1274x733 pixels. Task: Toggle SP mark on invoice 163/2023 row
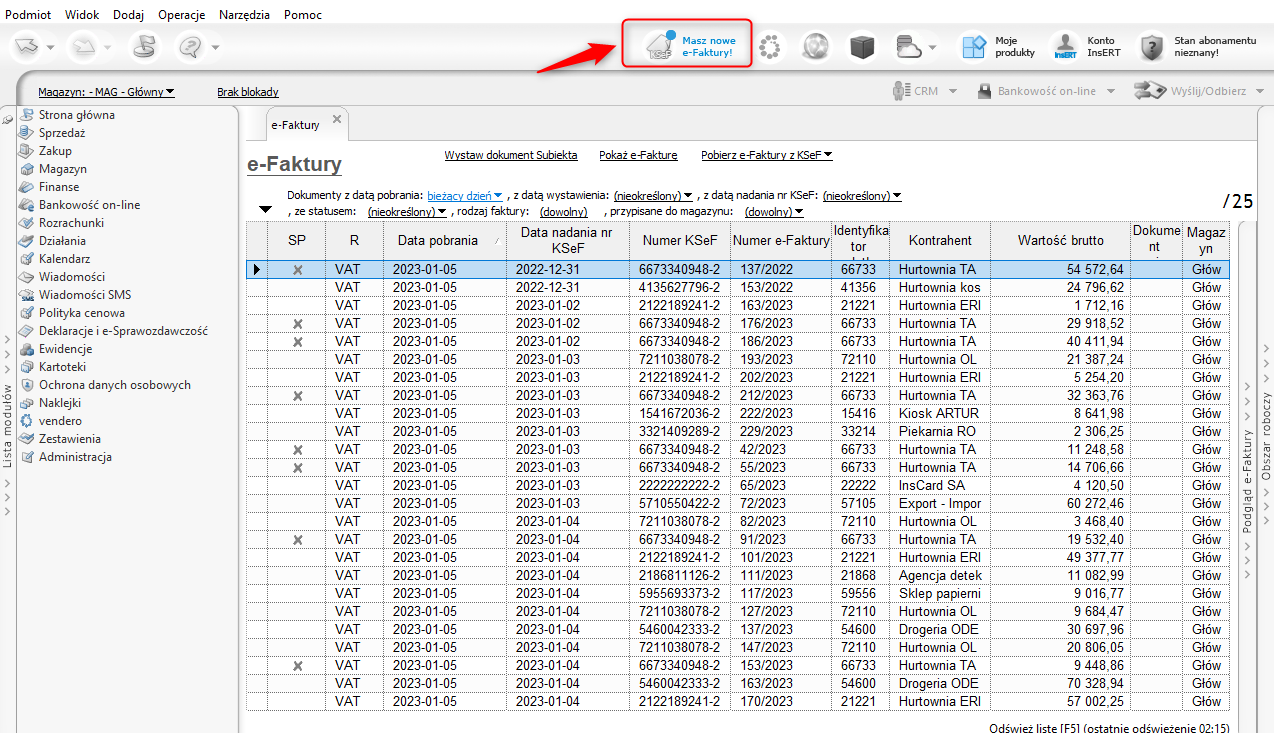point(297,305)
